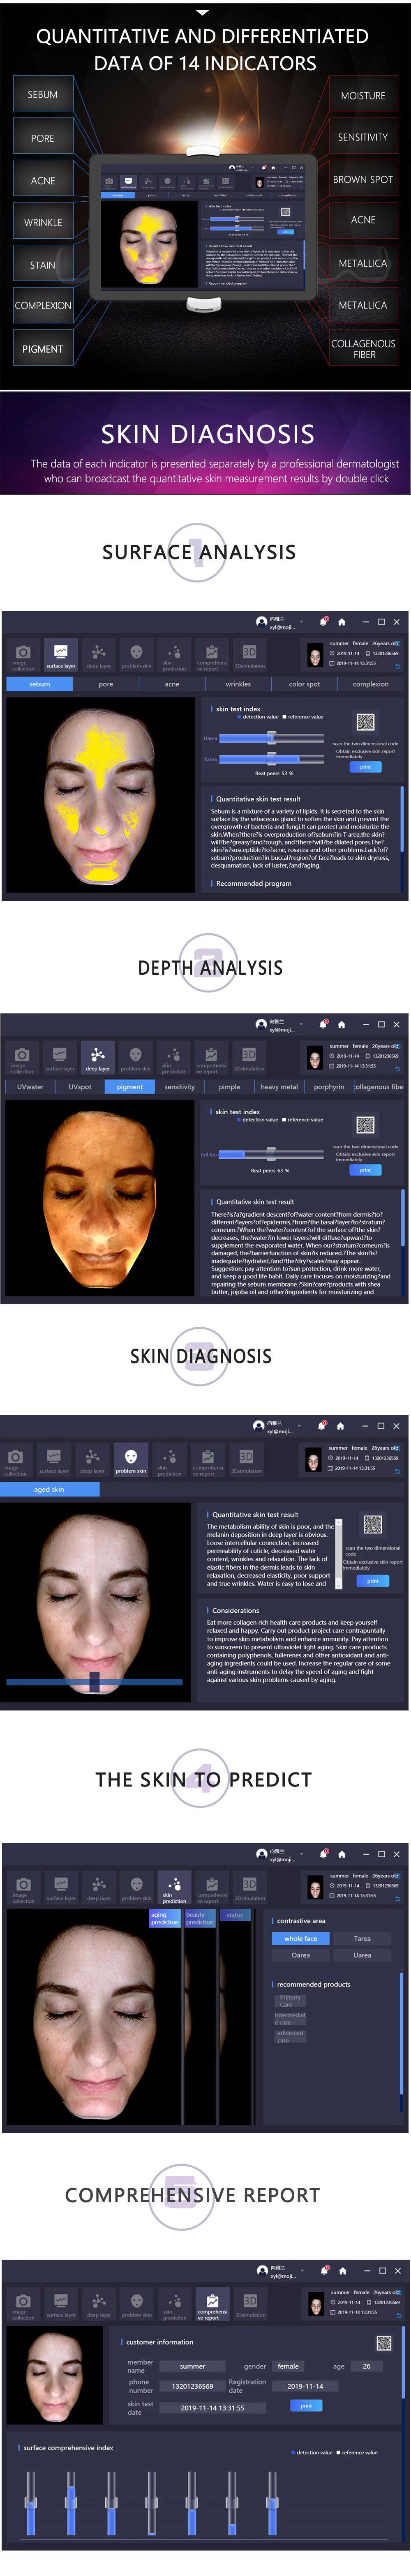The width and height of the screenshot is (411, 2576).
Task: Choose the Oarea contrastive area button
Action: coord(300,1955)
